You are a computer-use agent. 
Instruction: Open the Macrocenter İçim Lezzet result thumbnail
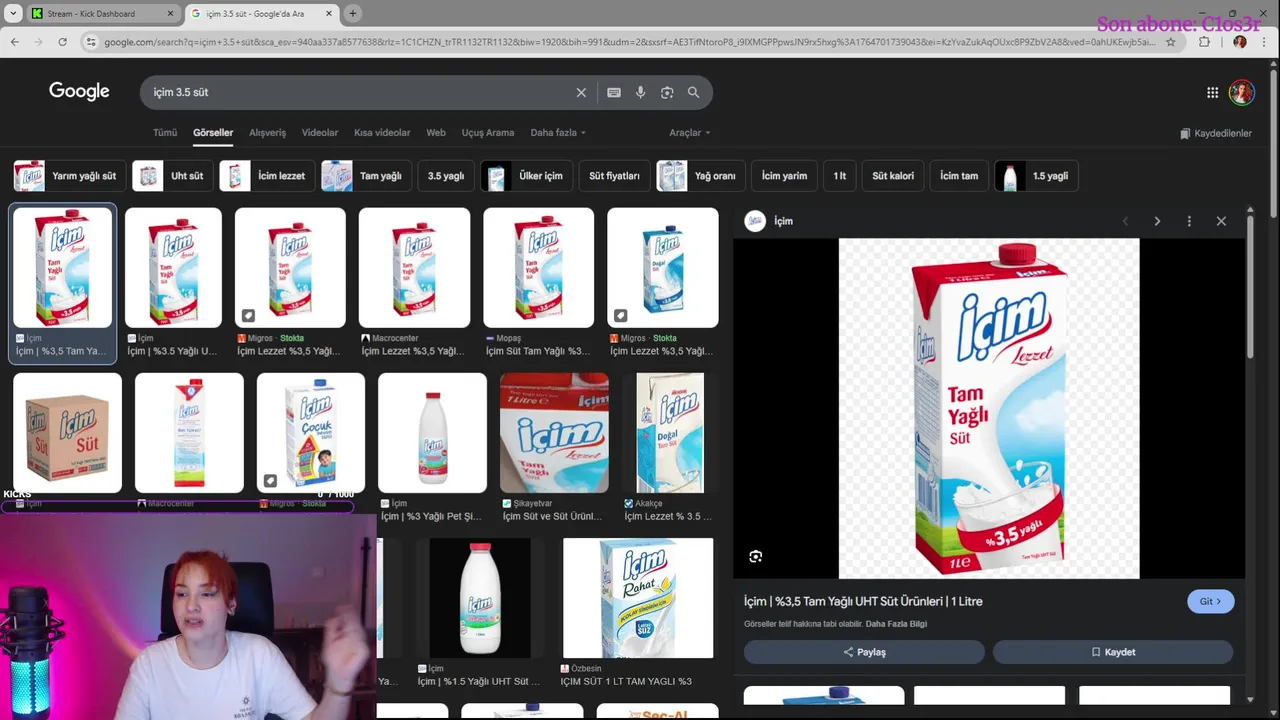click(414, 268)
